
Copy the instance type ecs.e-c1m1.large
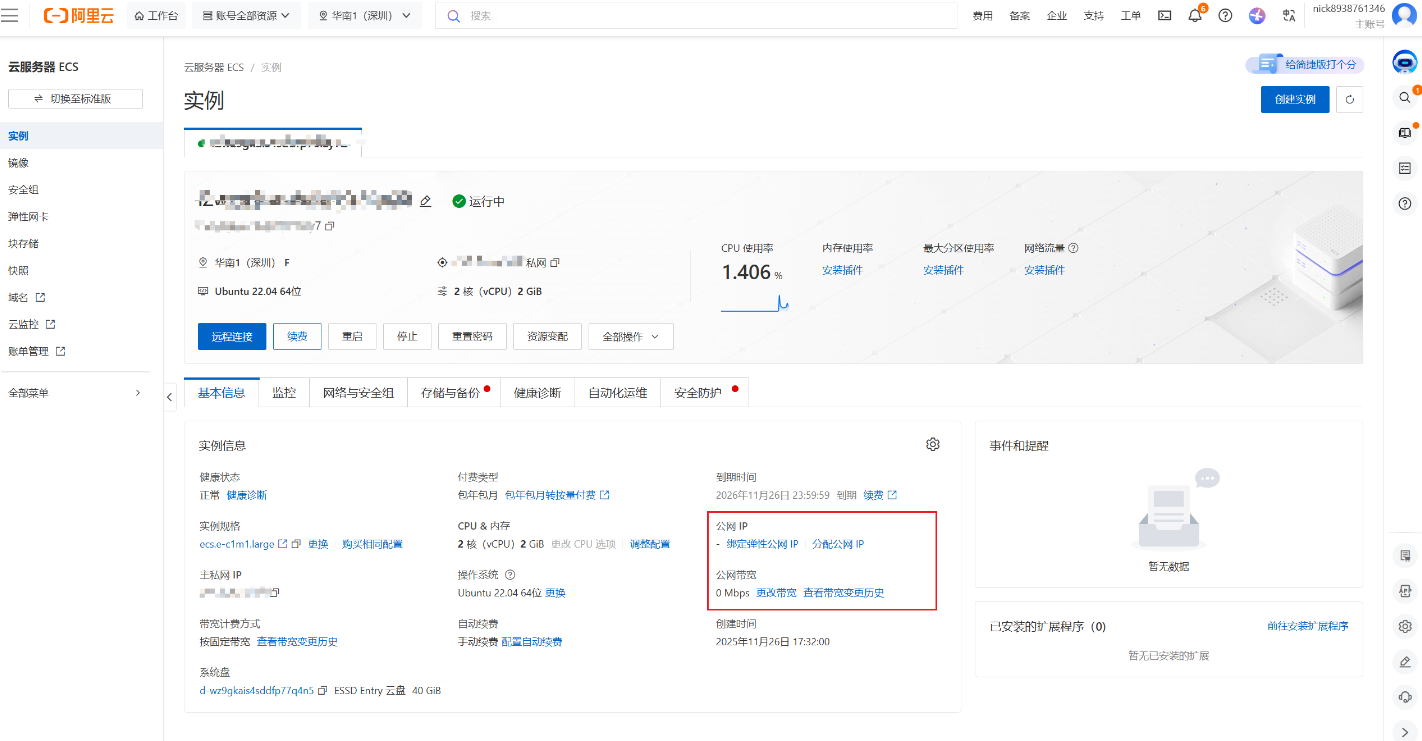point(297,544)
